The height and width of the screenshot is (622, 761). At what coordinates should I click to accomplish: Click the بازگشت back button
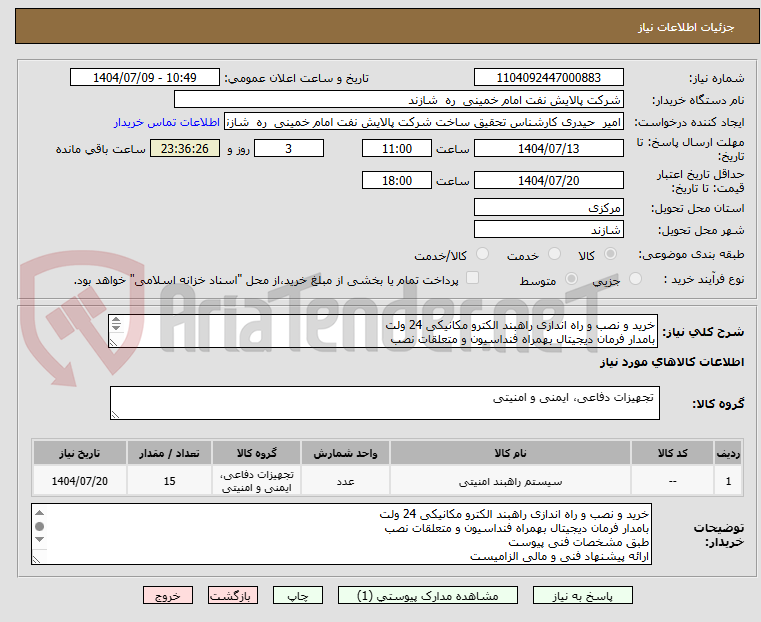point(233,595)
